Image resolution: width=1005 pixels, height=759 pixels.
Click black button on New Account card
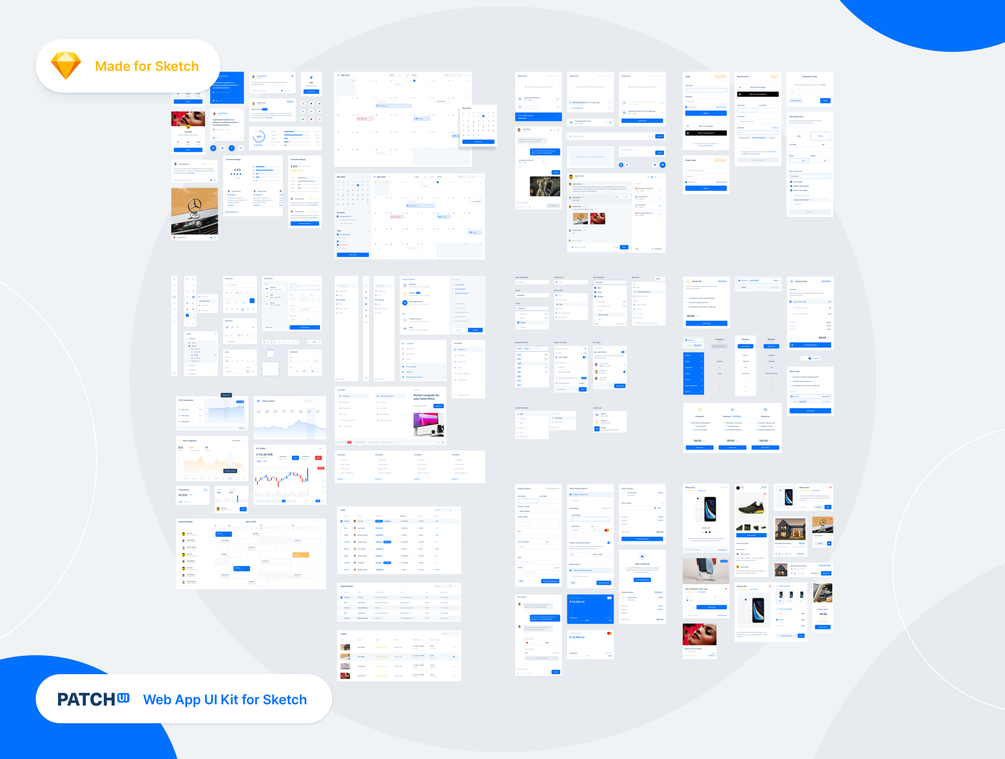758,94
